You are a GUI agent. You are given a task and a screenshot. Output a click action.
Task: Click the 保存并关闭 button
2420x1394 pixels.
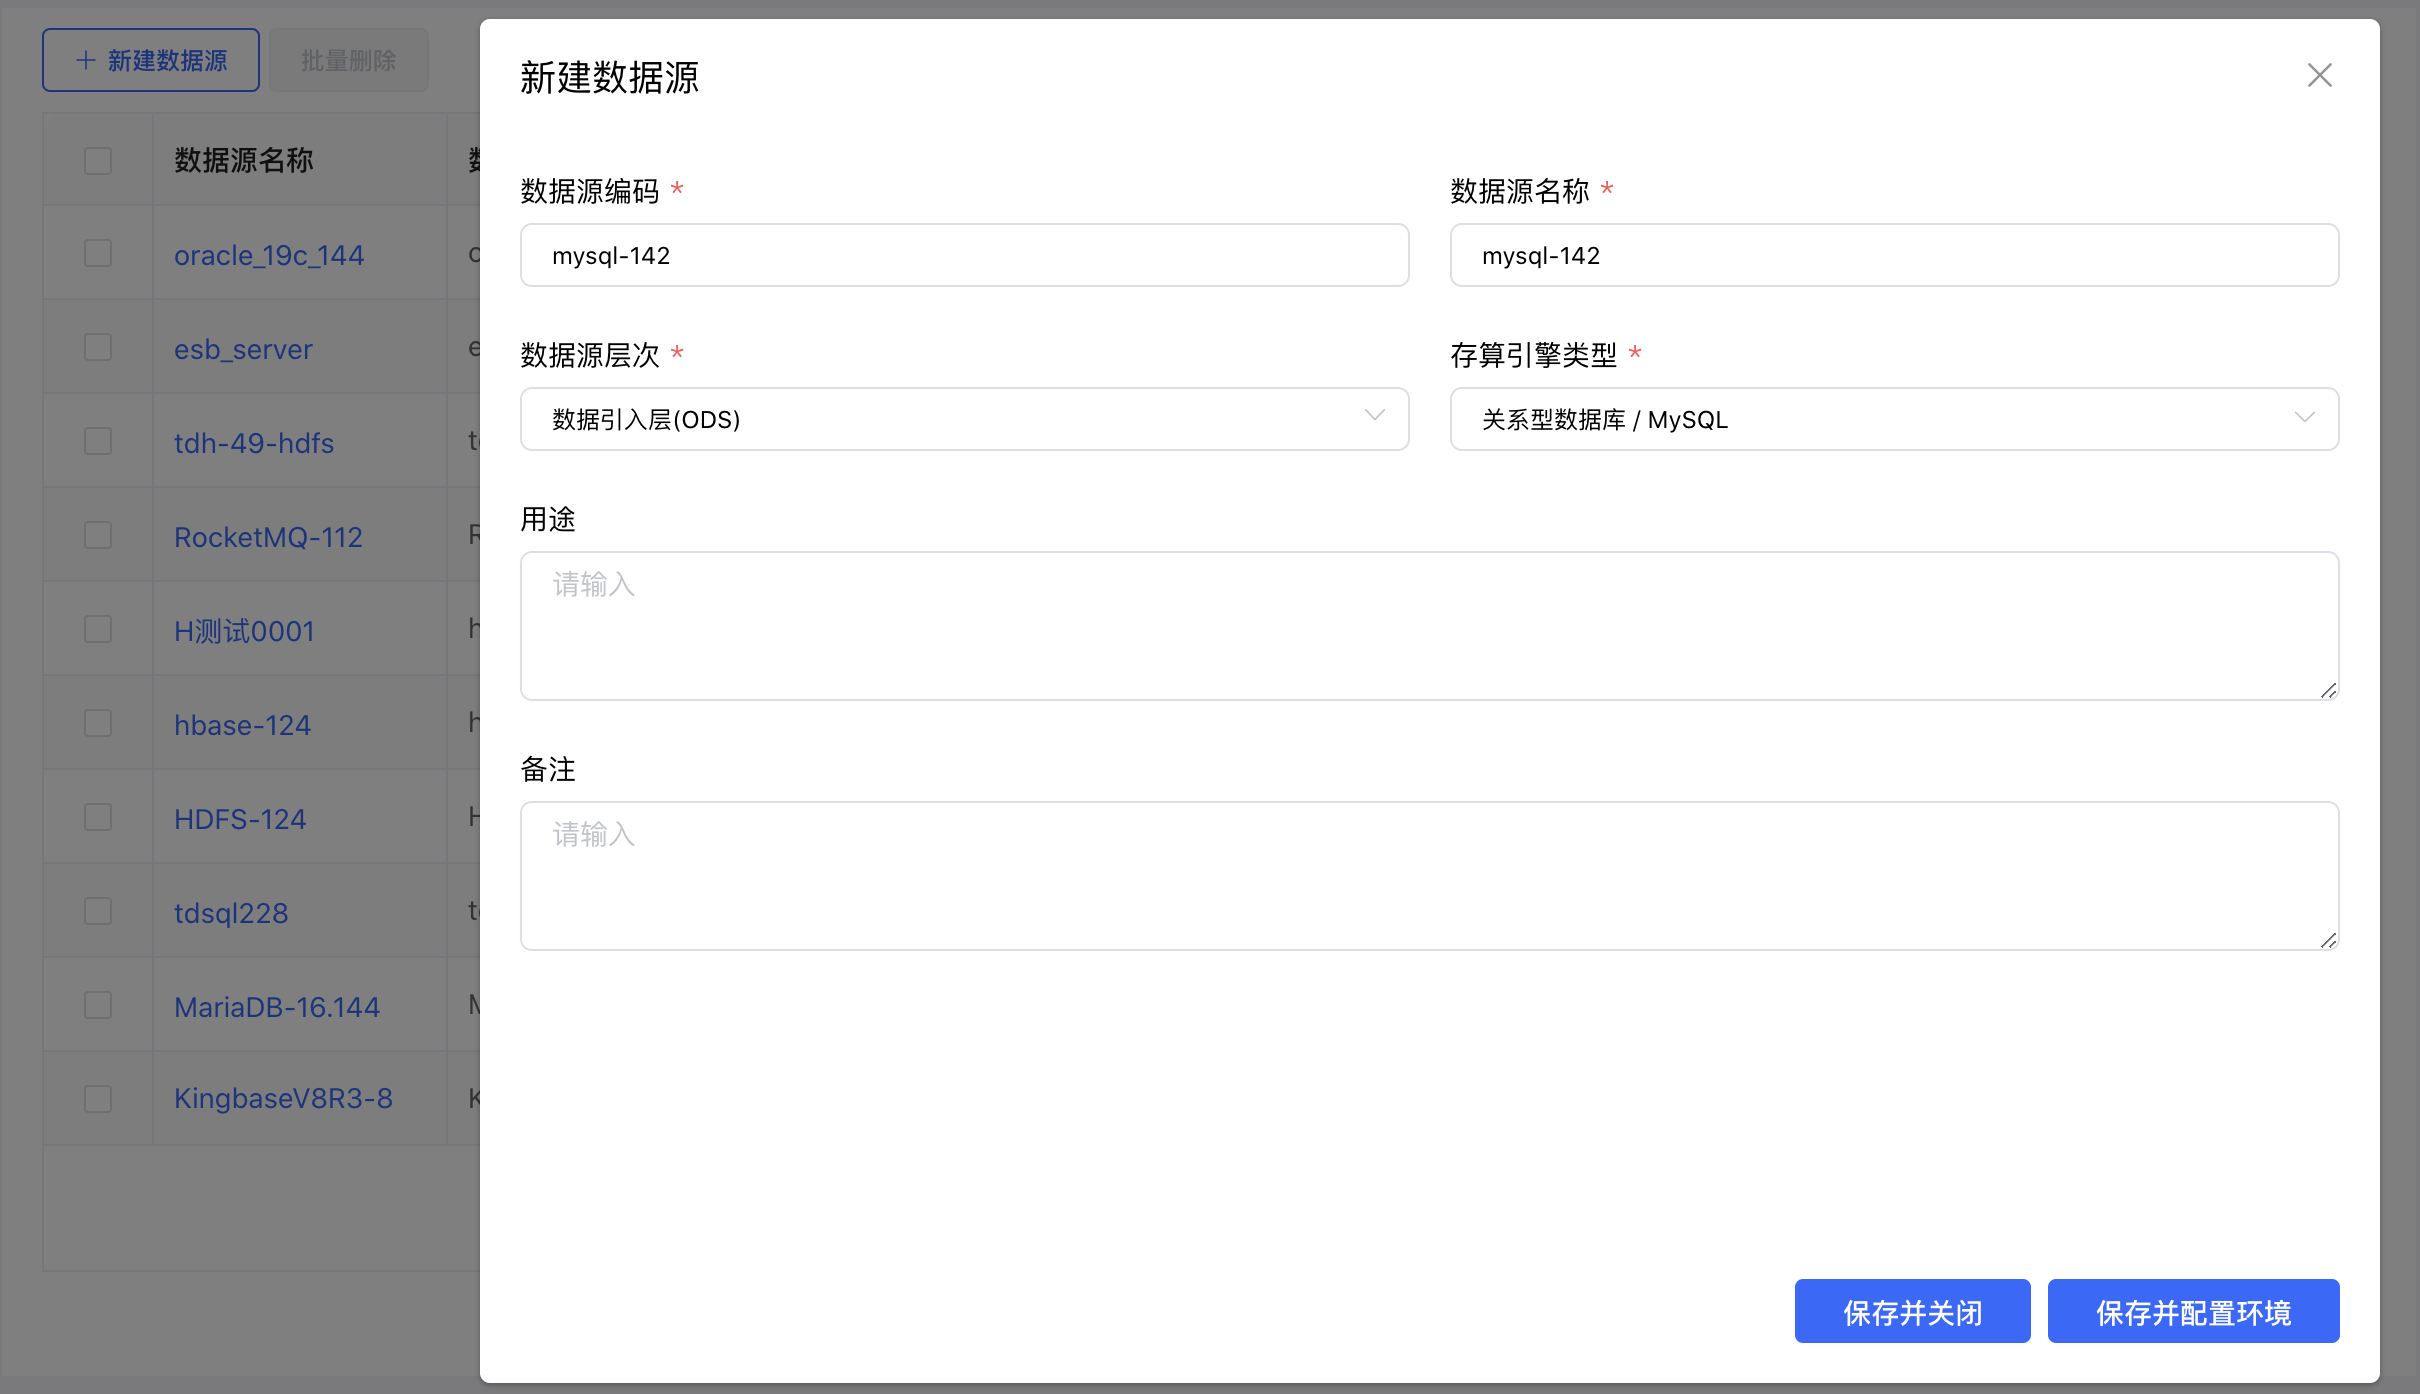point(1911,1311)
